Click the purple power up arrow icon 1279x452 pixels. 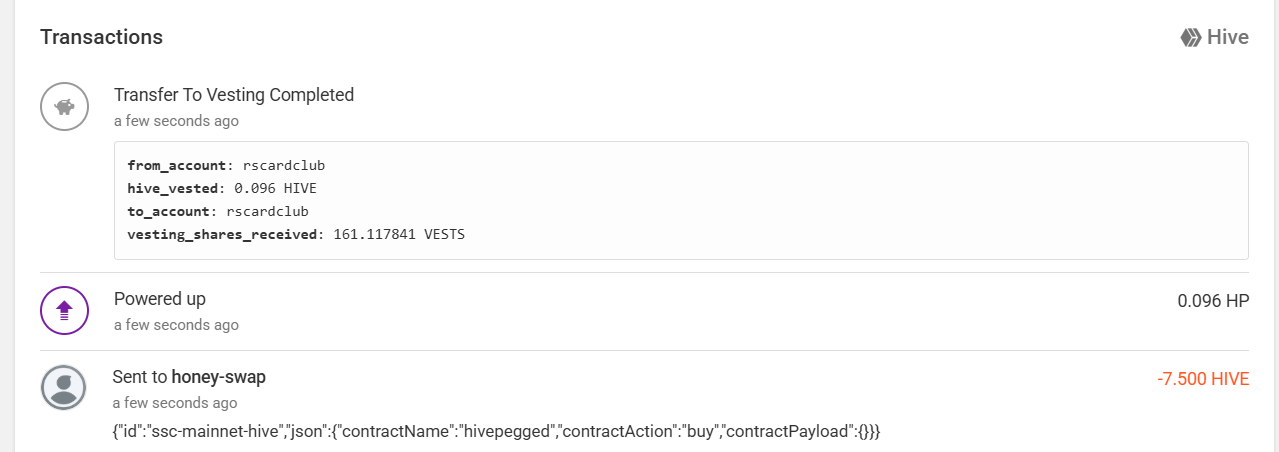65,311
